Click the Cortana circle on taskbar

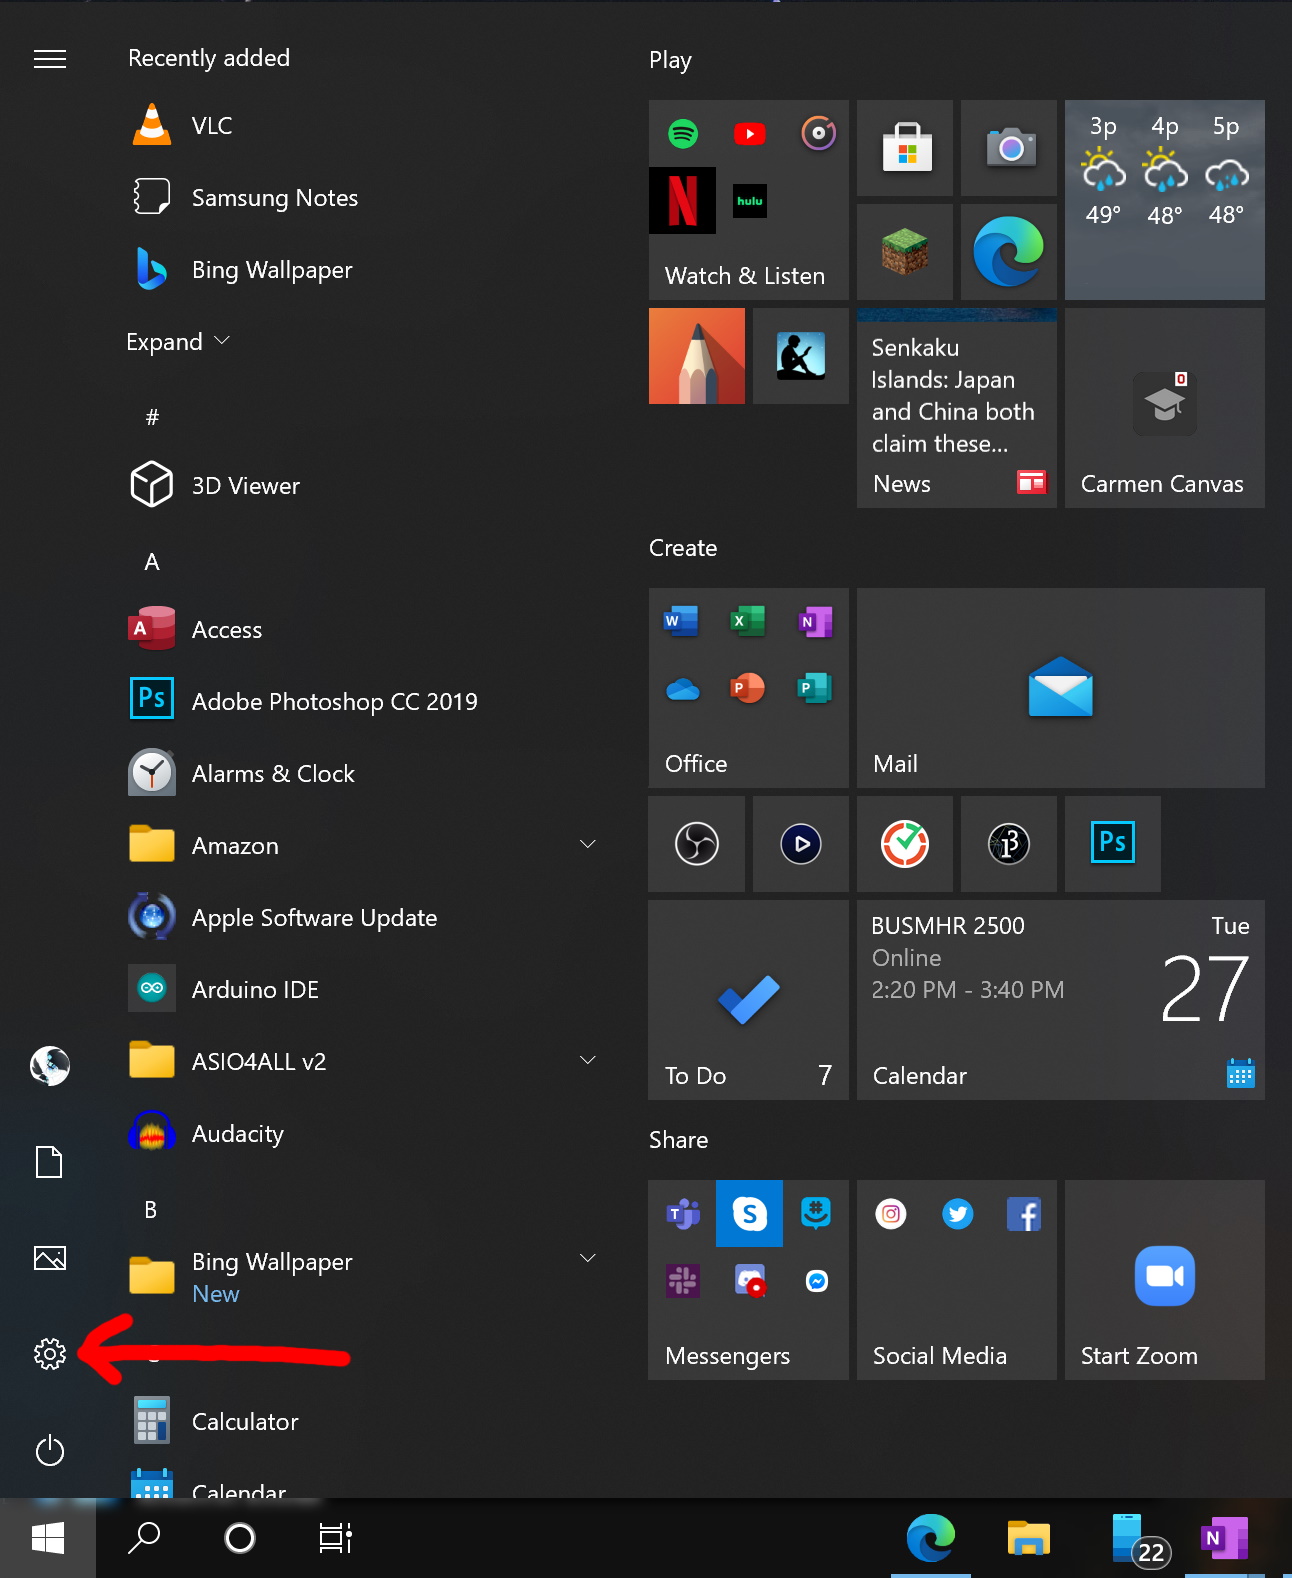tap(240, 1538)
